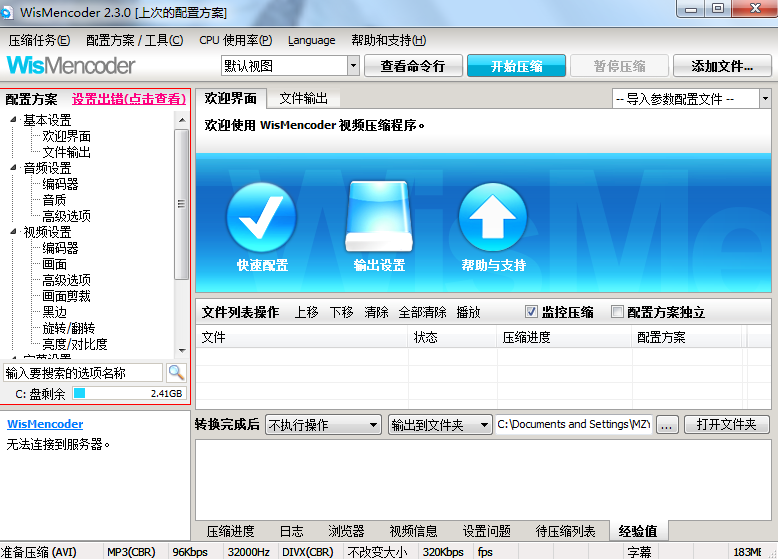The width and height of the screenshot is (778, 560).
Task: Click the 压缩进度 column header
Action: (564, 337)
